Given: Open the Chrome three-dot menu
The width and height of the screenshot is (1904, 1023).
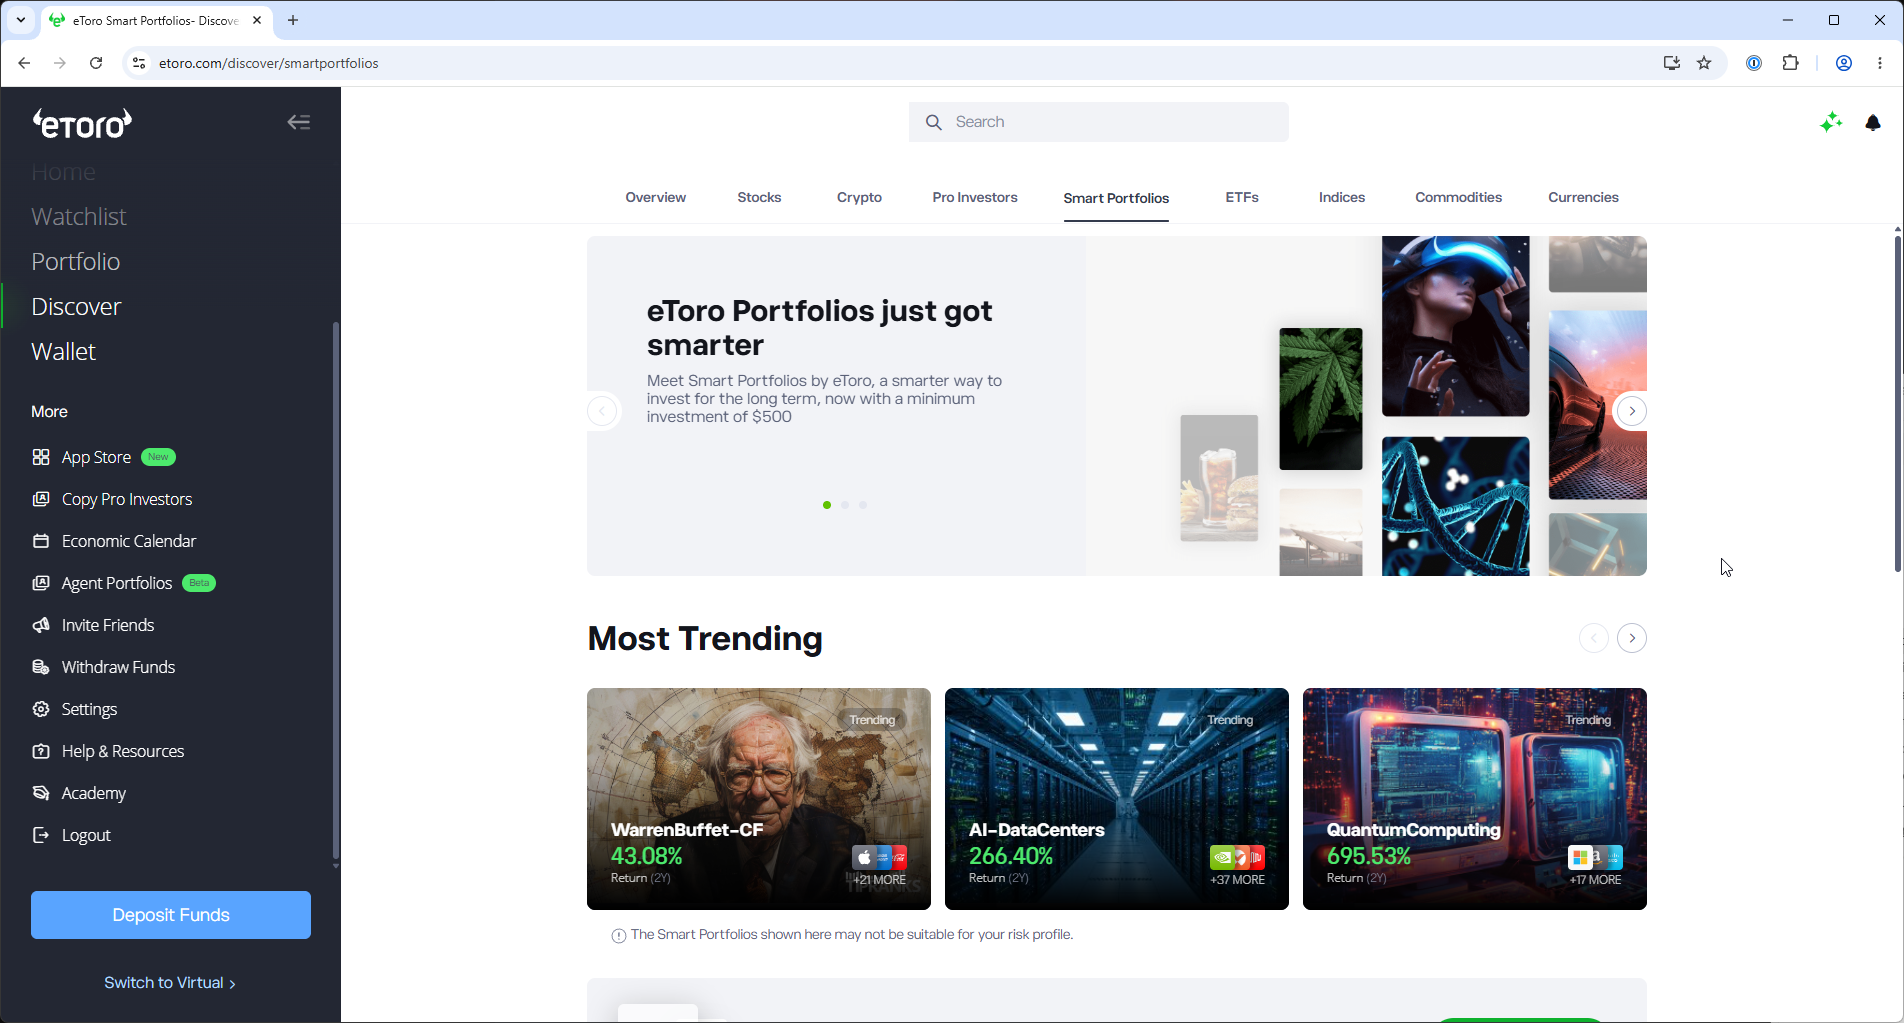Looking at the screenshot, I should pyautogui.click(x=1880, y=63).
